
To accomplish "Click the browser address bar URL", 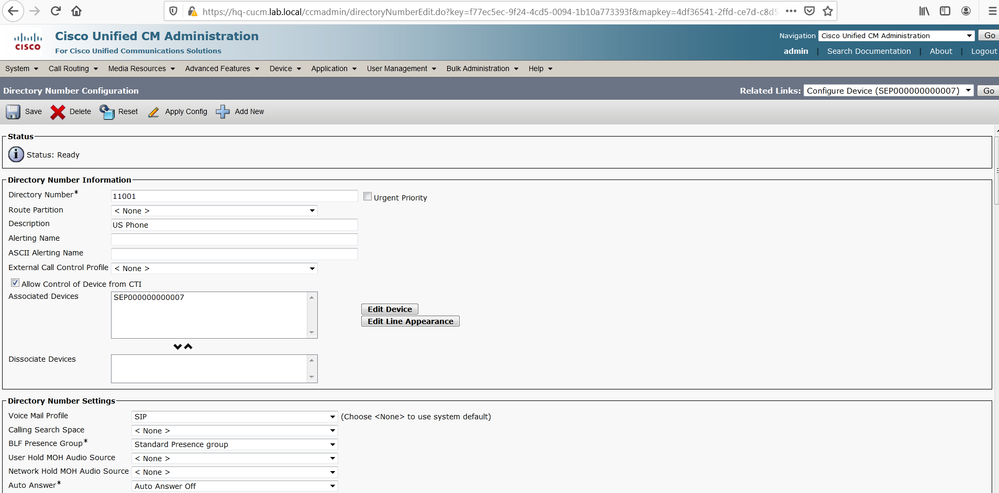I will point(489,11).
